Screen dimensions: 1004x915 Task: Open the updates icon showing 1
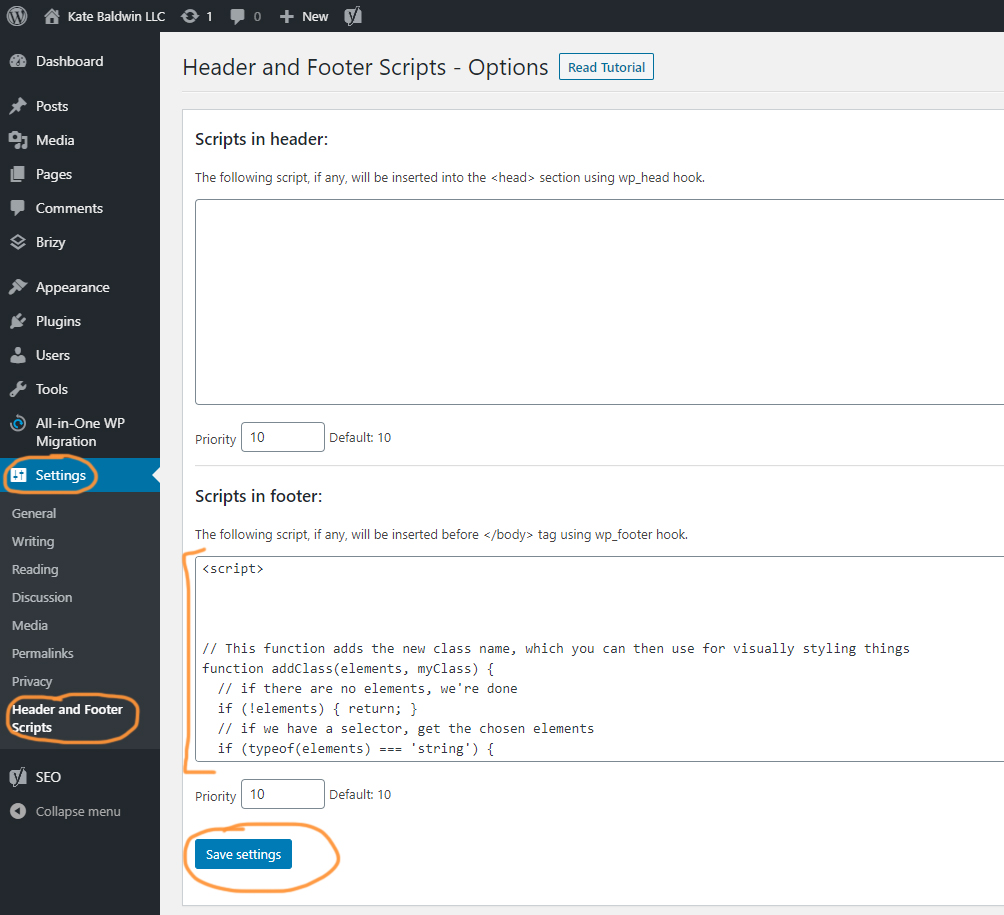tap(190, 16)
